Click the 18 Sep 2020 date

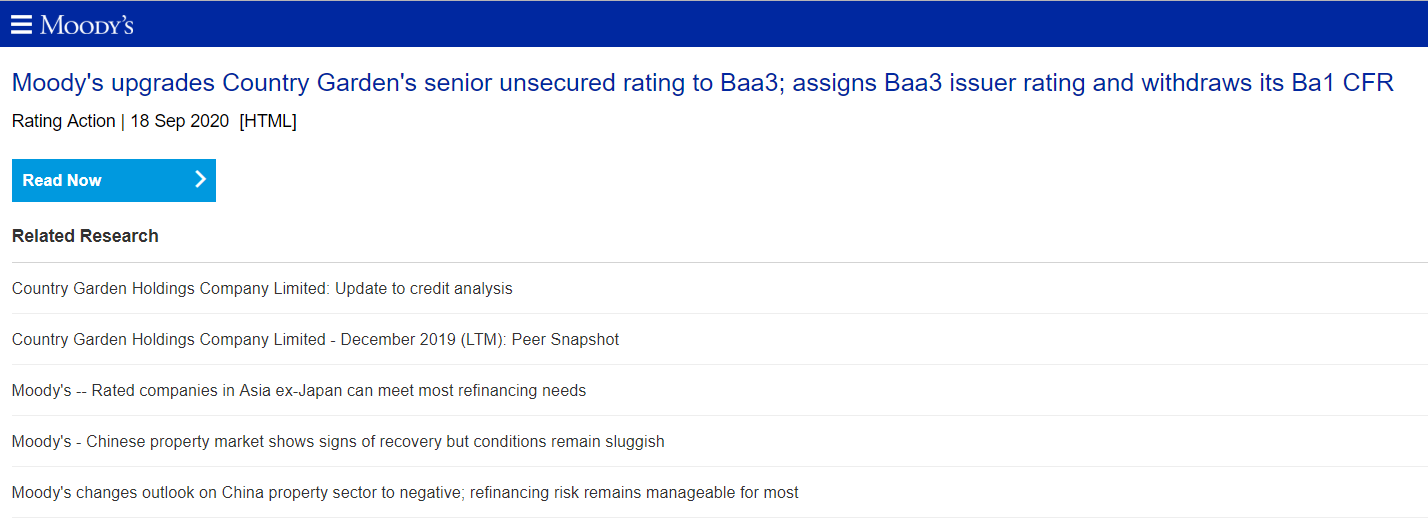pos(180,121)
